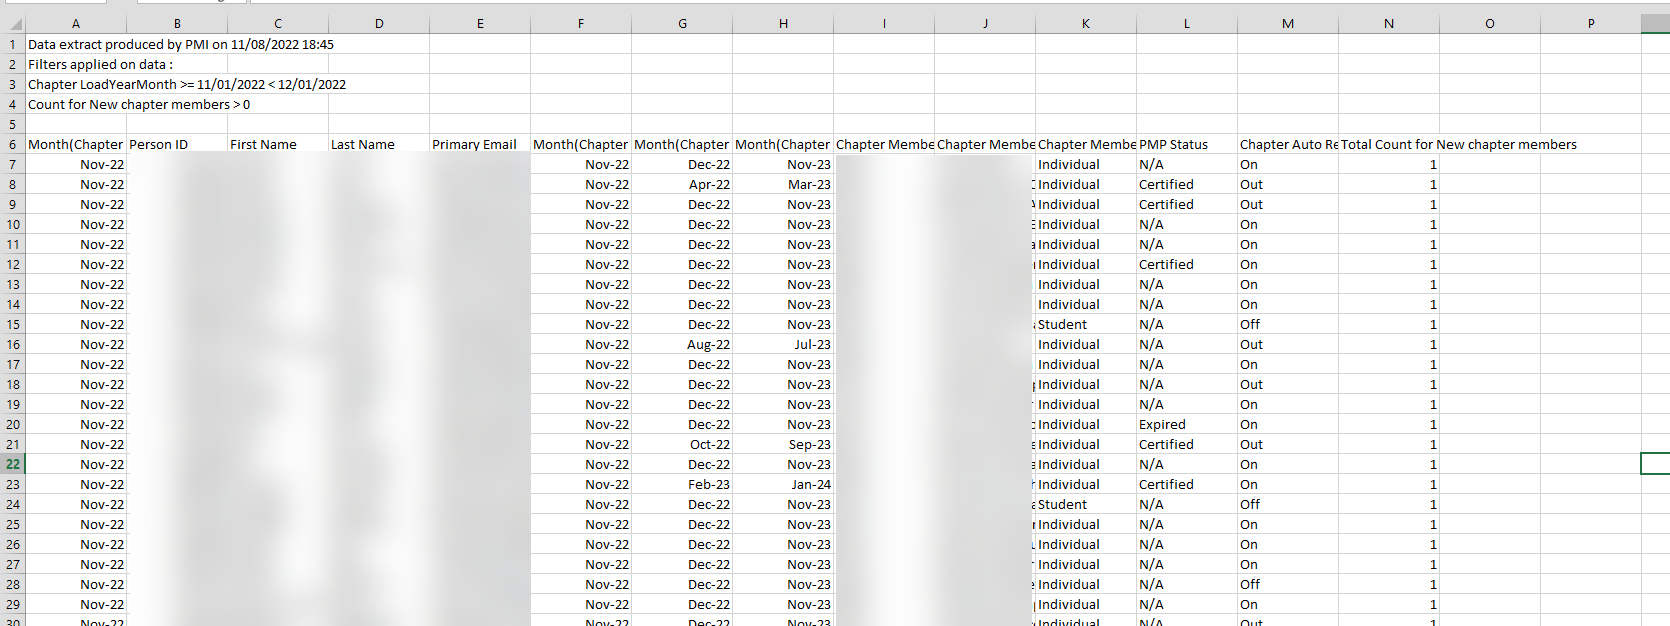The height and width of the screenshot is (626, 1670).
Task: Select column G header
Action: 682,24
